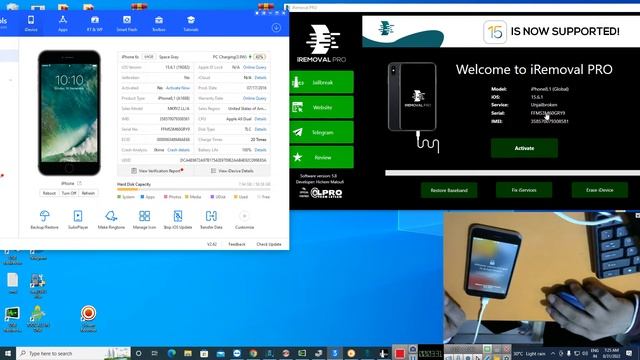This screenshot has height=360, width=640.
Task: Open the Windows Start menu
Action: (x=7, y=353)
